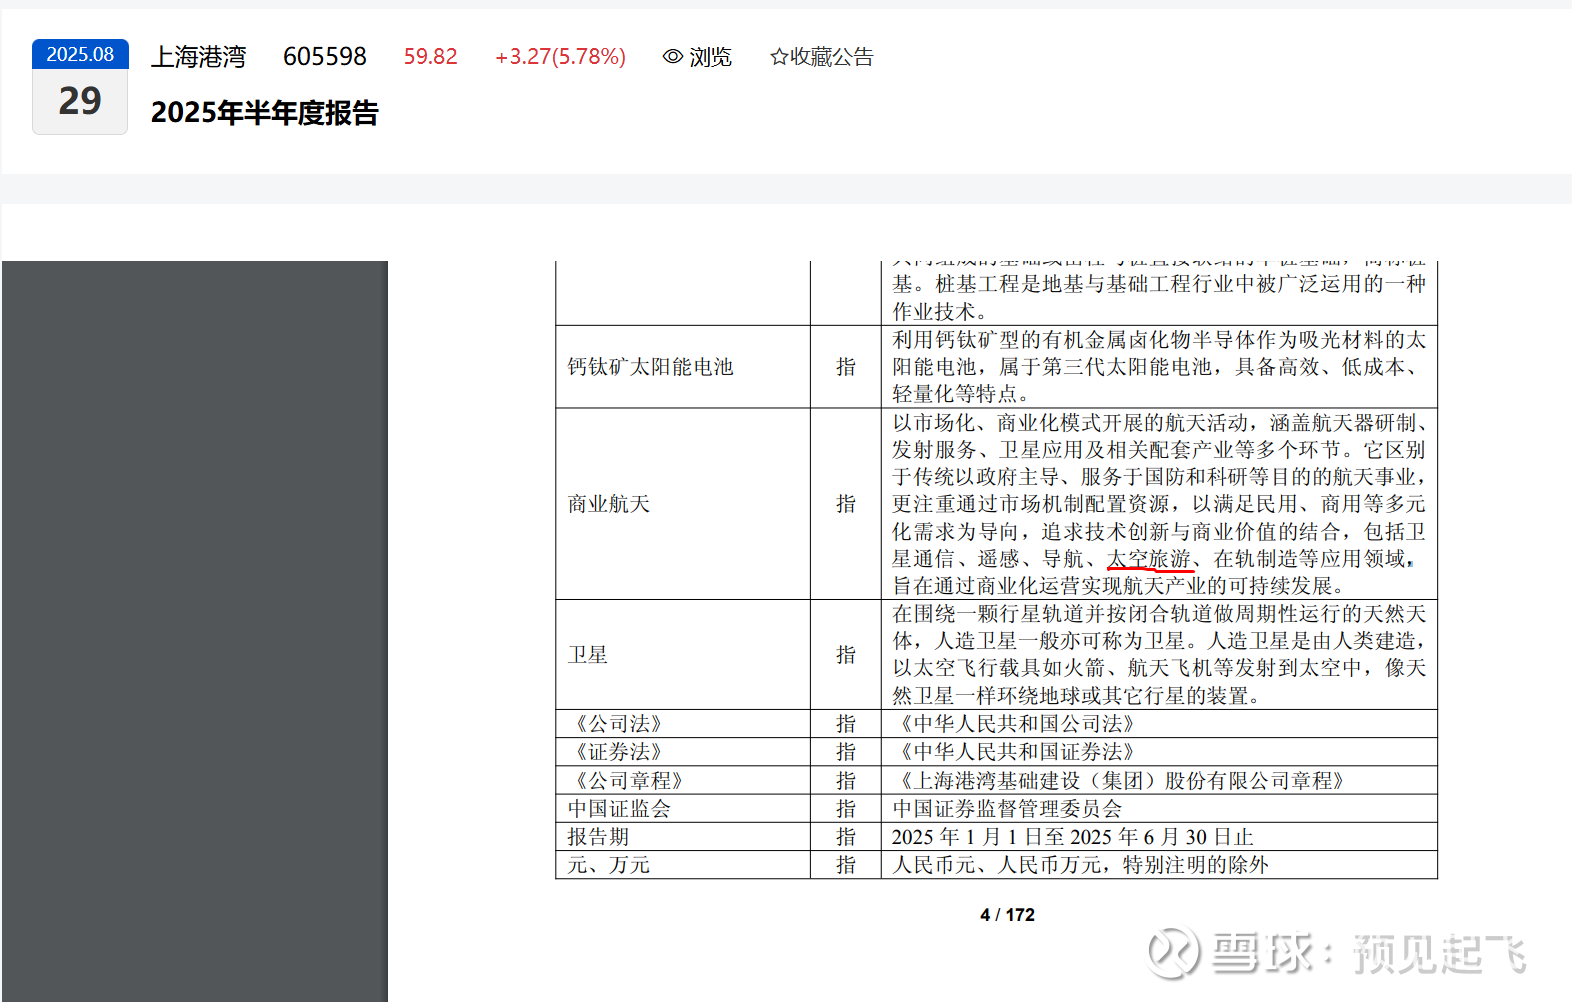The height and width of the screenshot is (1002, 1572).
Task: Click the star icon to favorite announcement
Action: [779, 57]
